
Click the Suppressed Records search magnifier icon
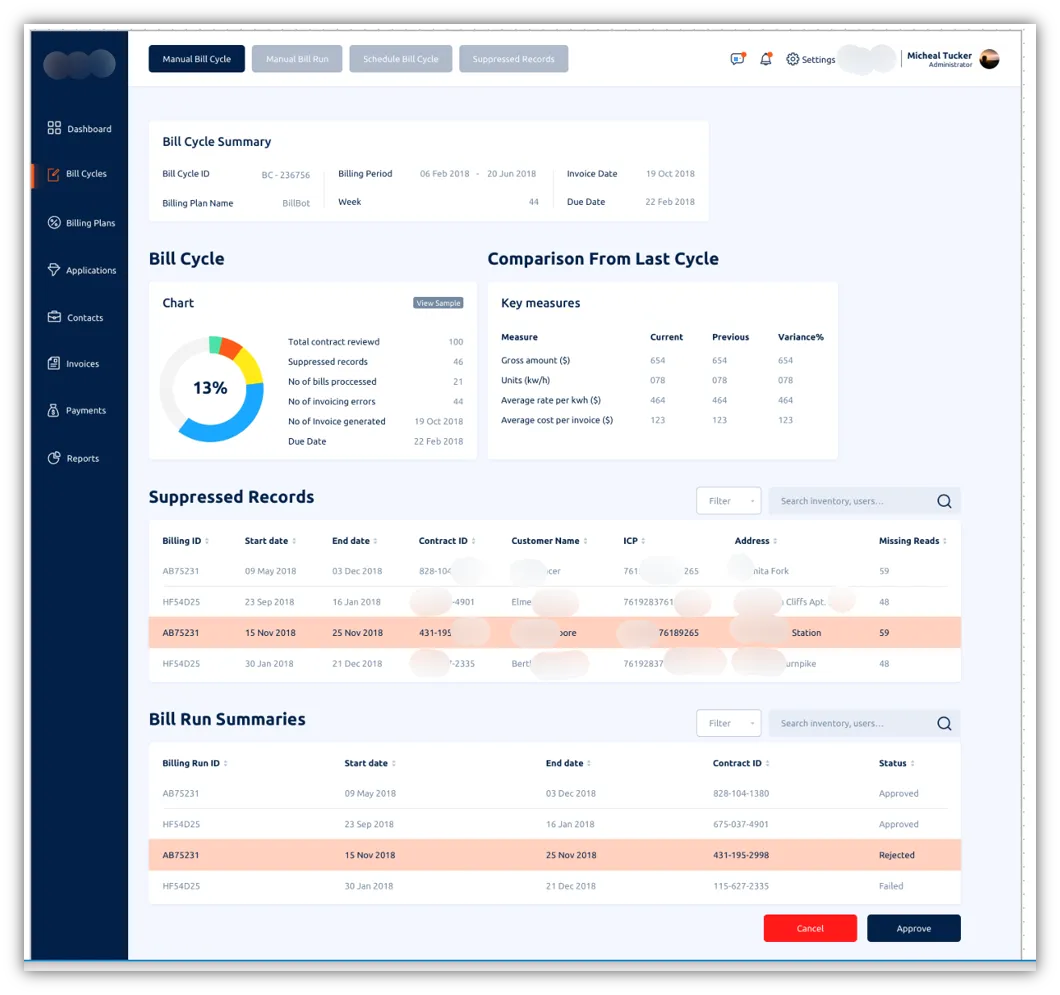(x=944, y=501)
